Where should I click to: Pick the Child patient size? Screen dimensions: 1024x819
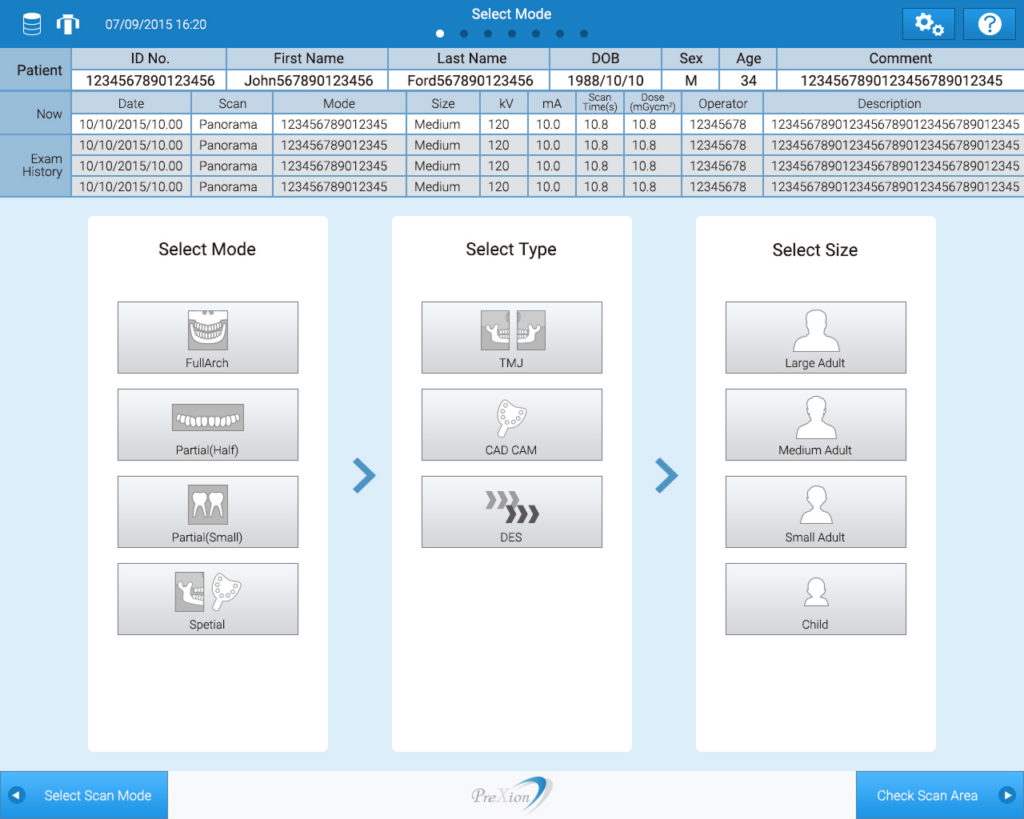[x=815, y=599]
